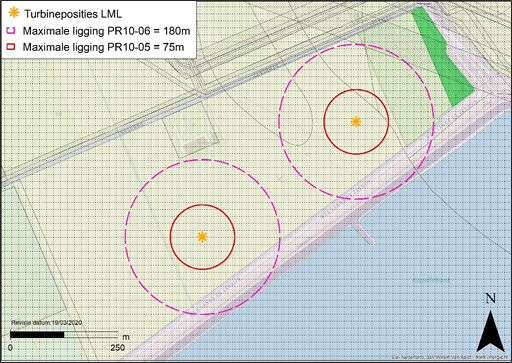This screenshot has width=512, height=363.
Task: Click the magenta PR10-06 legend symbol
Action: coord(11,31)
